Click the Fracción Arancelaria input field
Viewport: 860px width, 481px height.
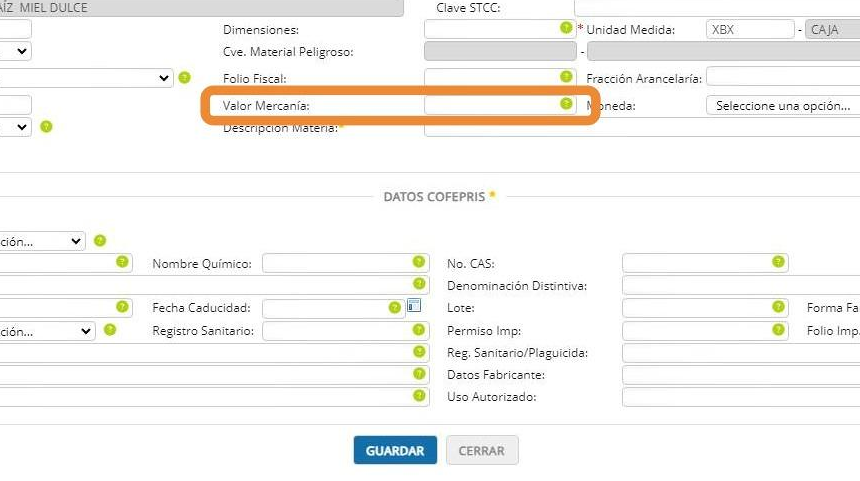[x=782, y=77]
